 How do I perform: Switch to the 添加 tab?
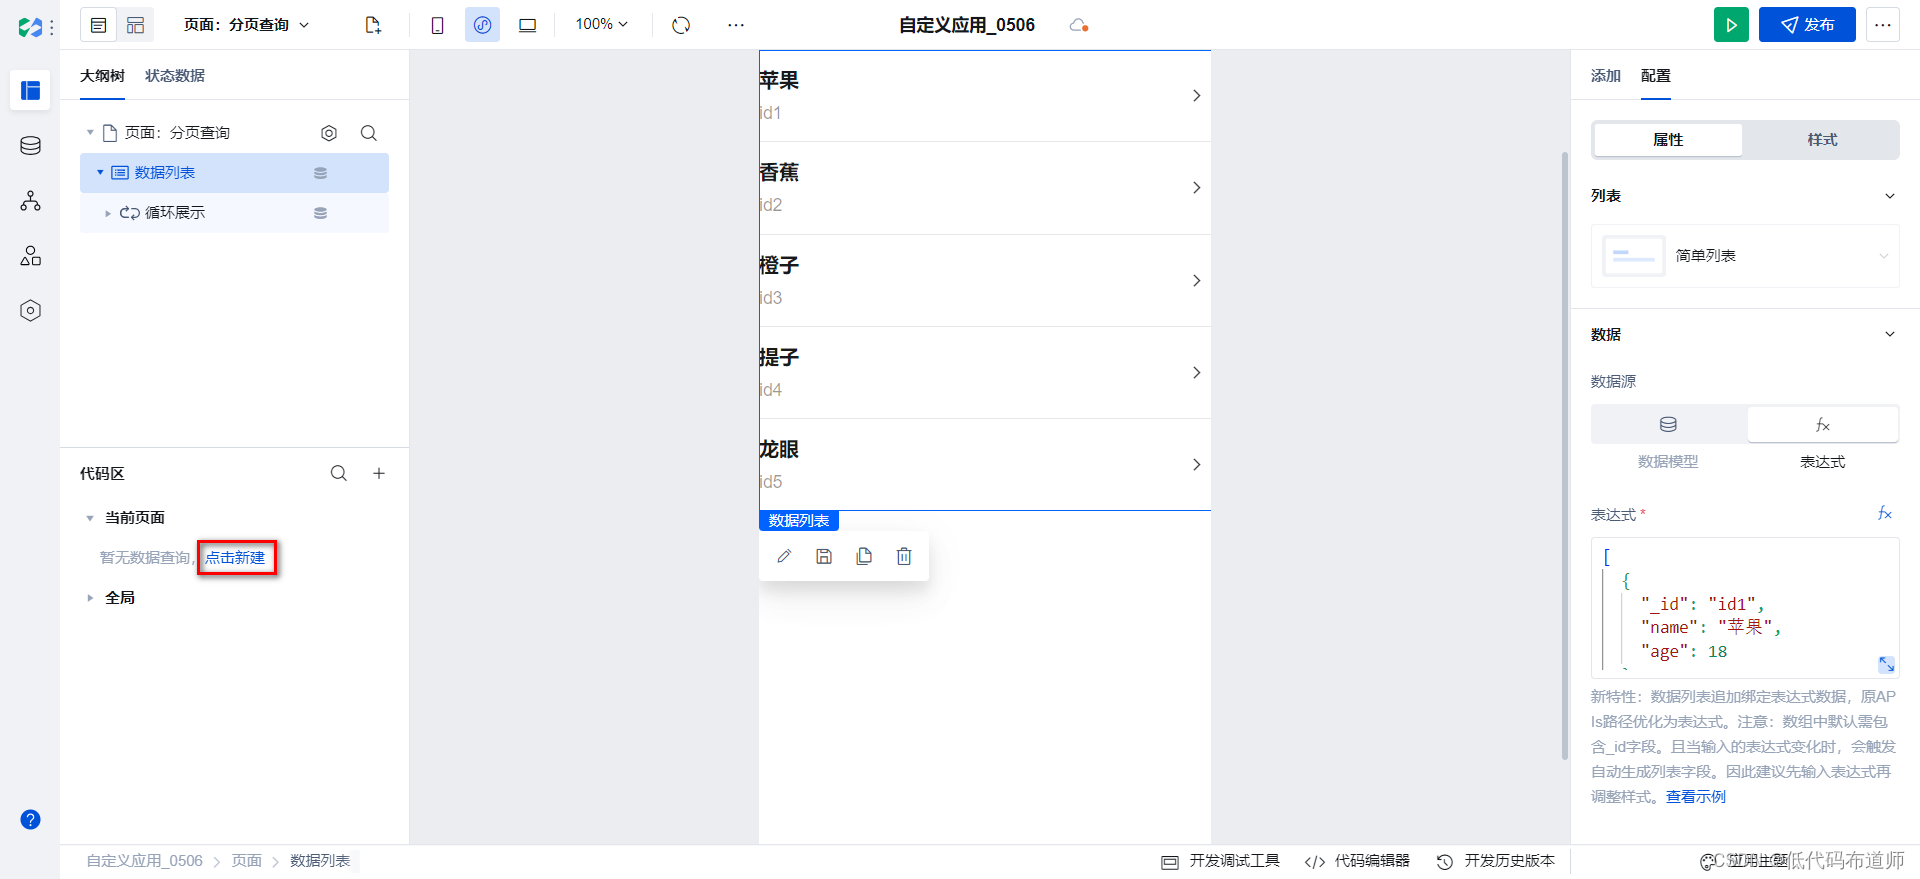click(x=1606, y=76)
